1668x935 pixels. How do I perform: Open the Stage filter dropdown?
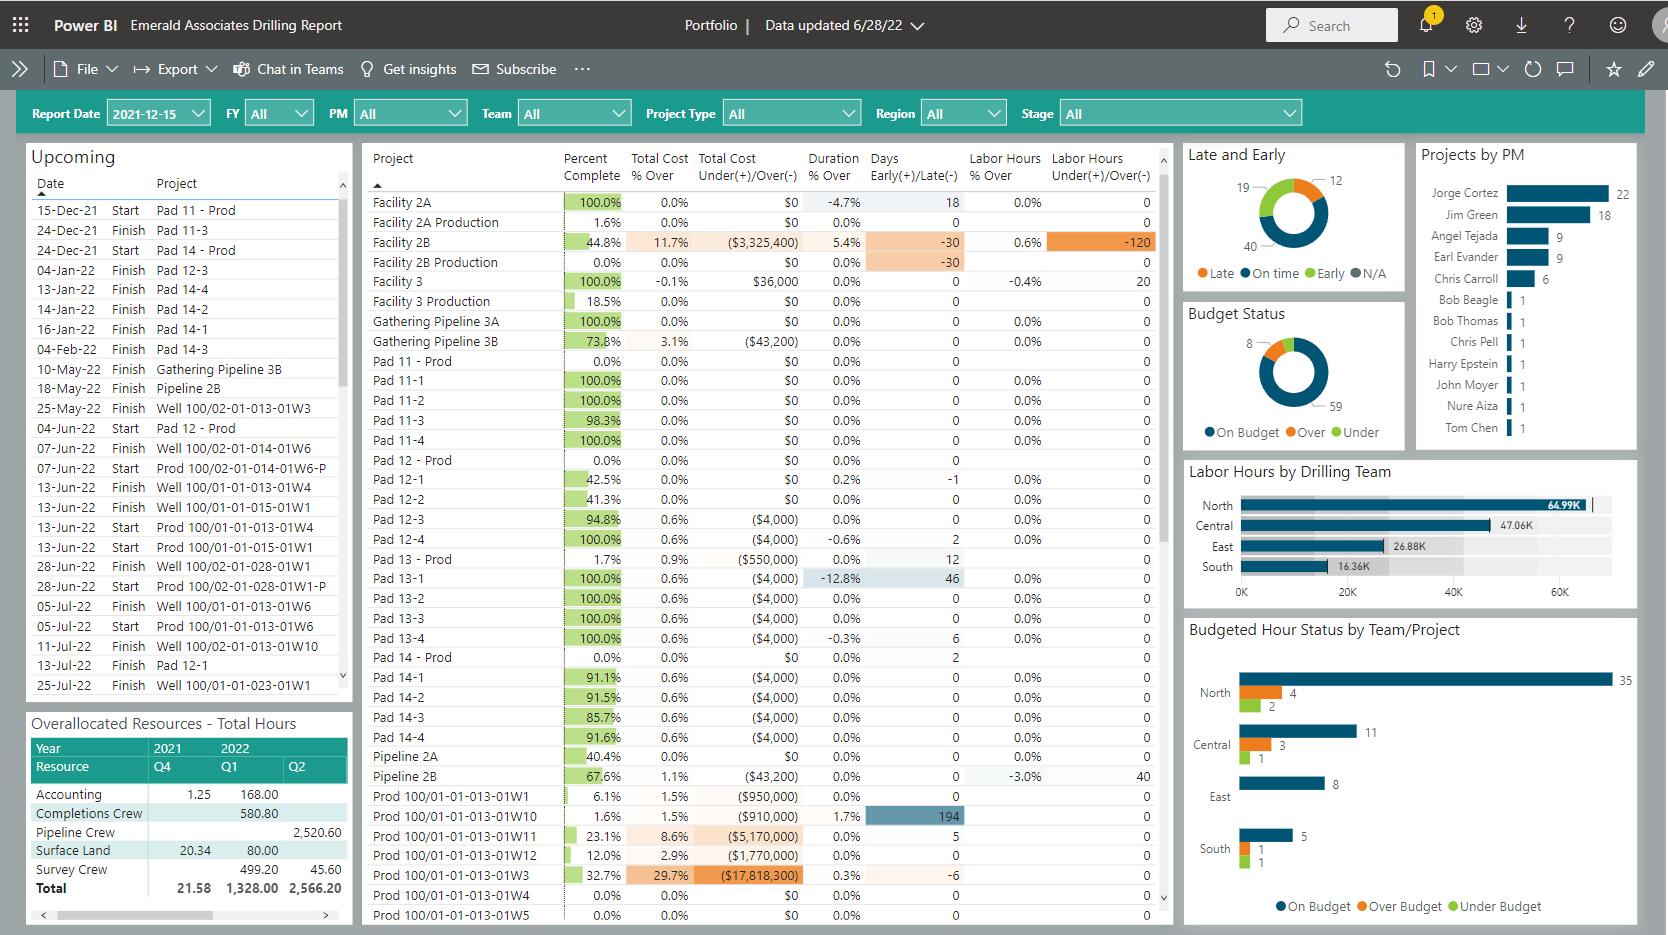click(x=1180, y=114)
